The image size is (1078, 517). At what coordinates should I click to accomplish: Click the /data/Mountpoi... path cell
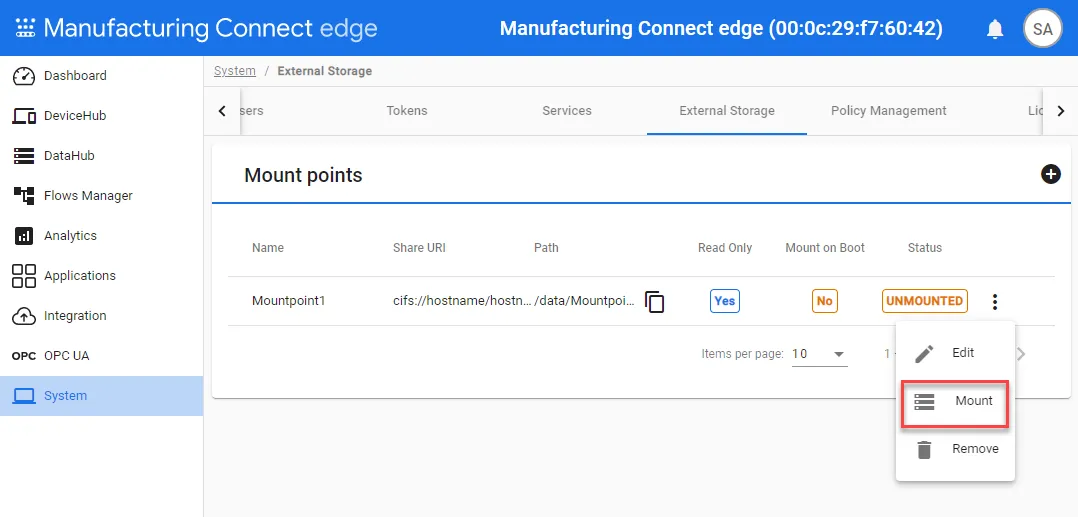[585, 301]
